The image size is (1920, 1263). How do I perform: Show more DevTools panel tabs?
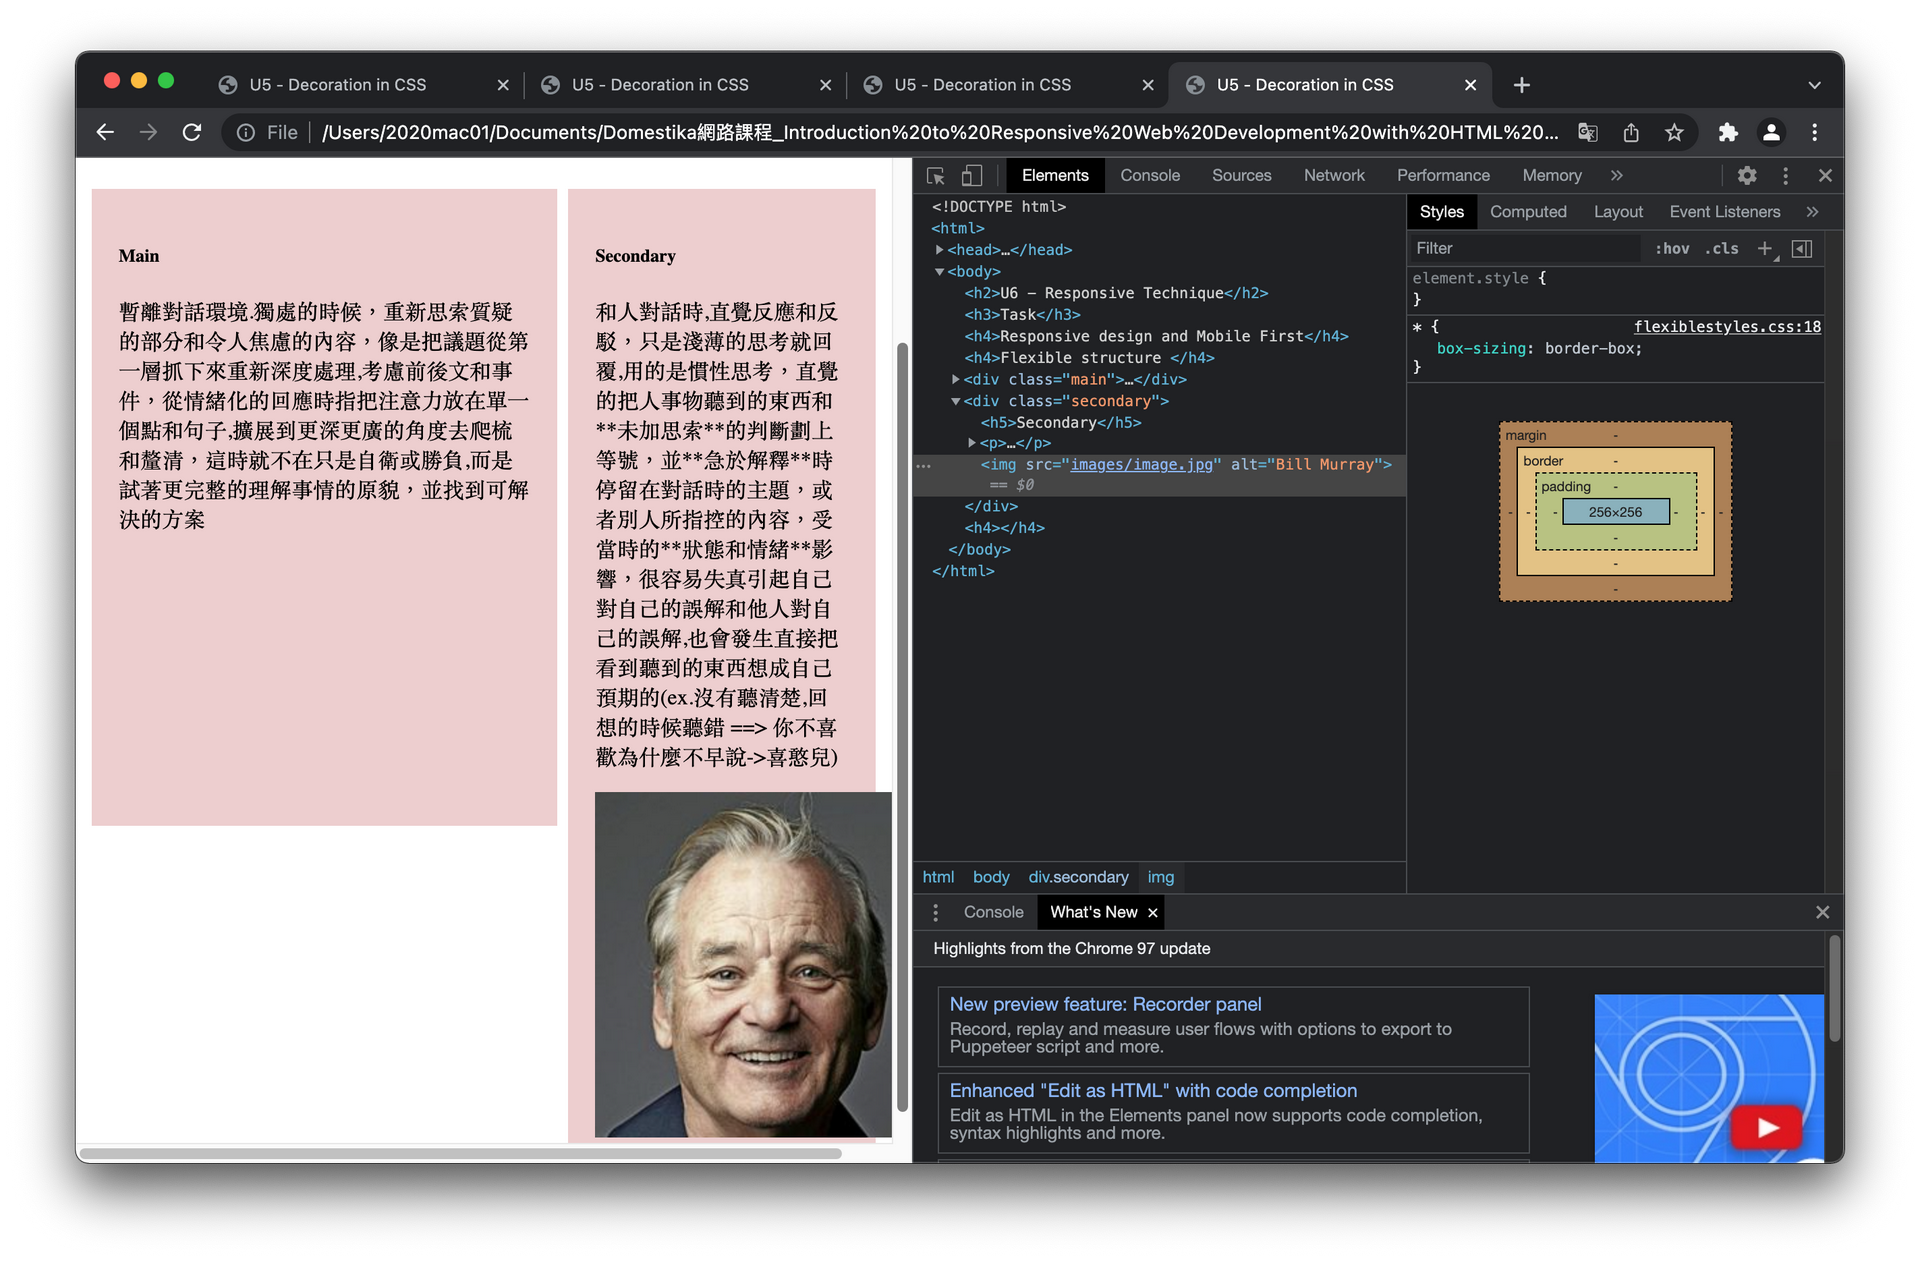pos(1616,176)
